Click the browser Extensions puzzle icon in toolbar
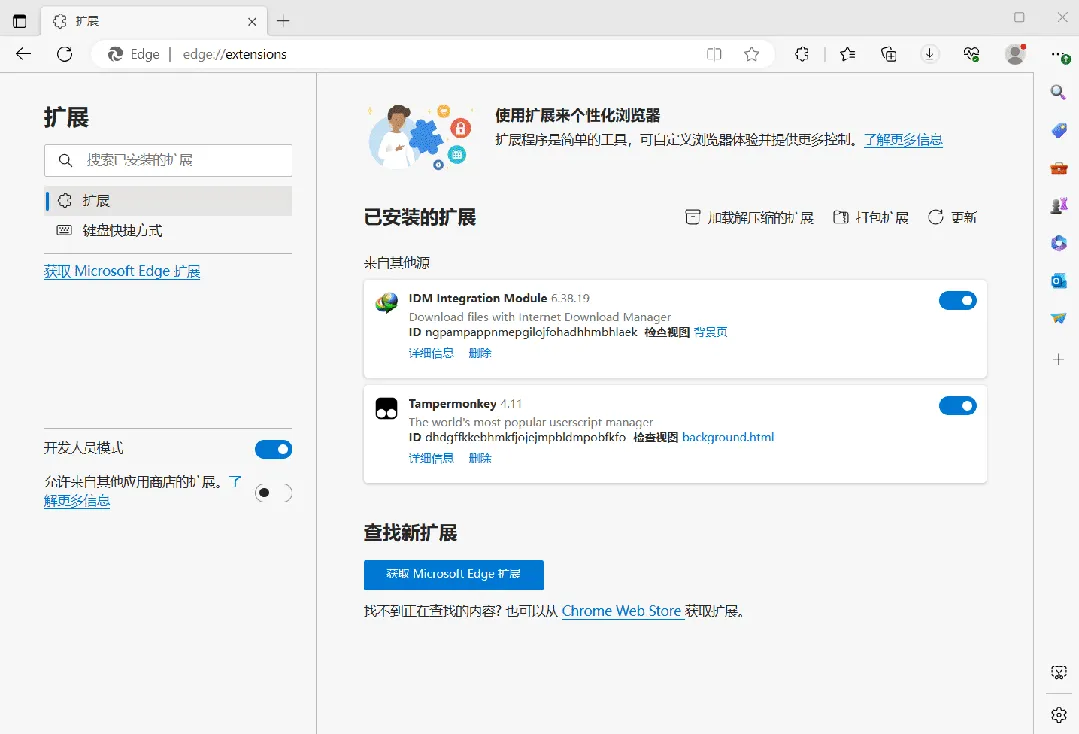 pos(802,54)
